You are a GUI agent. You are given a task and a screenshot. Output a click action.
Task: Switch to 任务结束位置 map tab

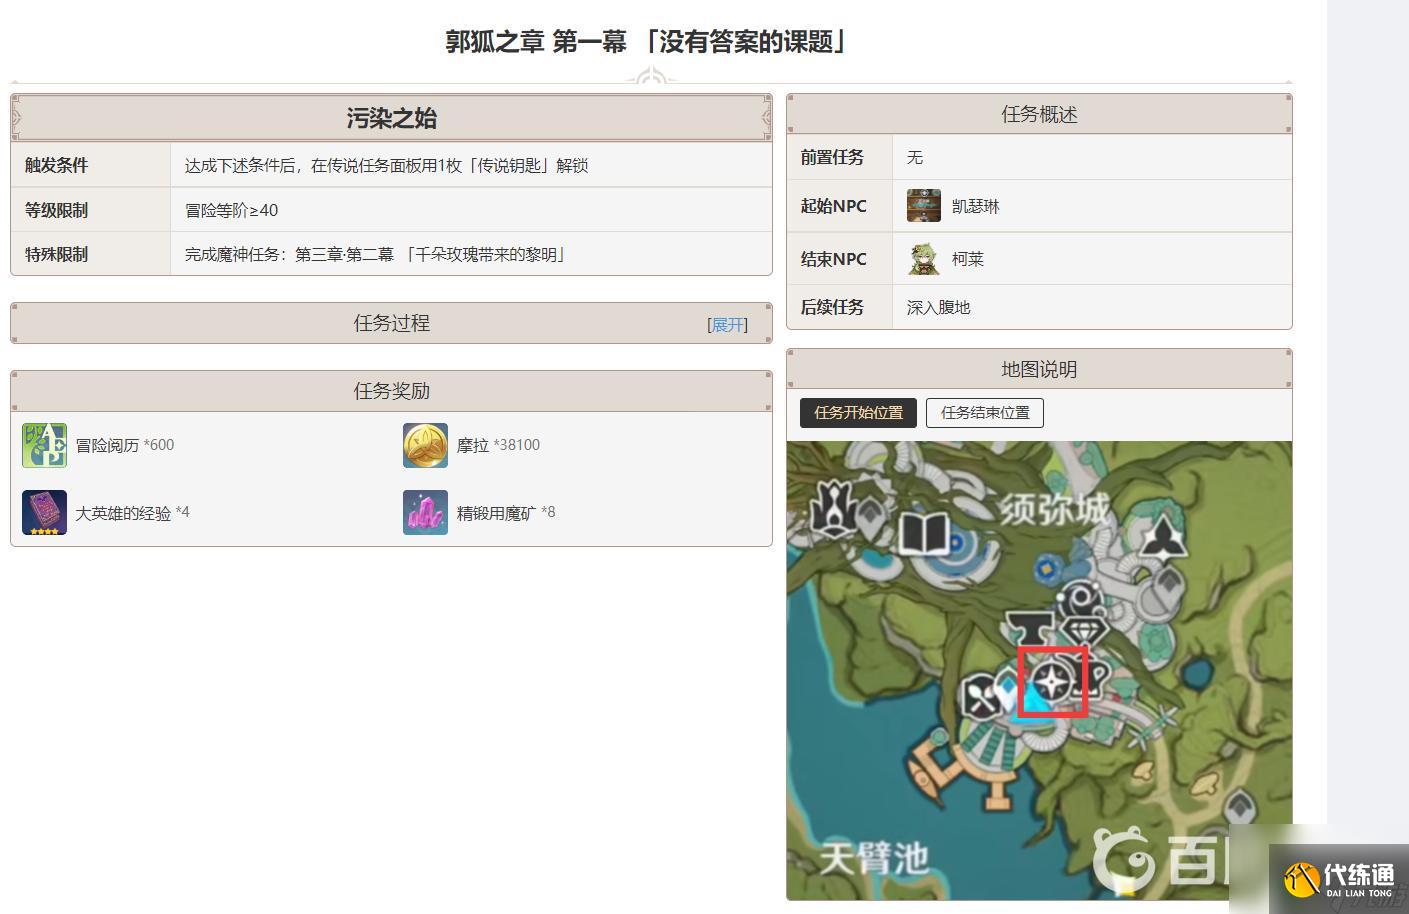984,413
